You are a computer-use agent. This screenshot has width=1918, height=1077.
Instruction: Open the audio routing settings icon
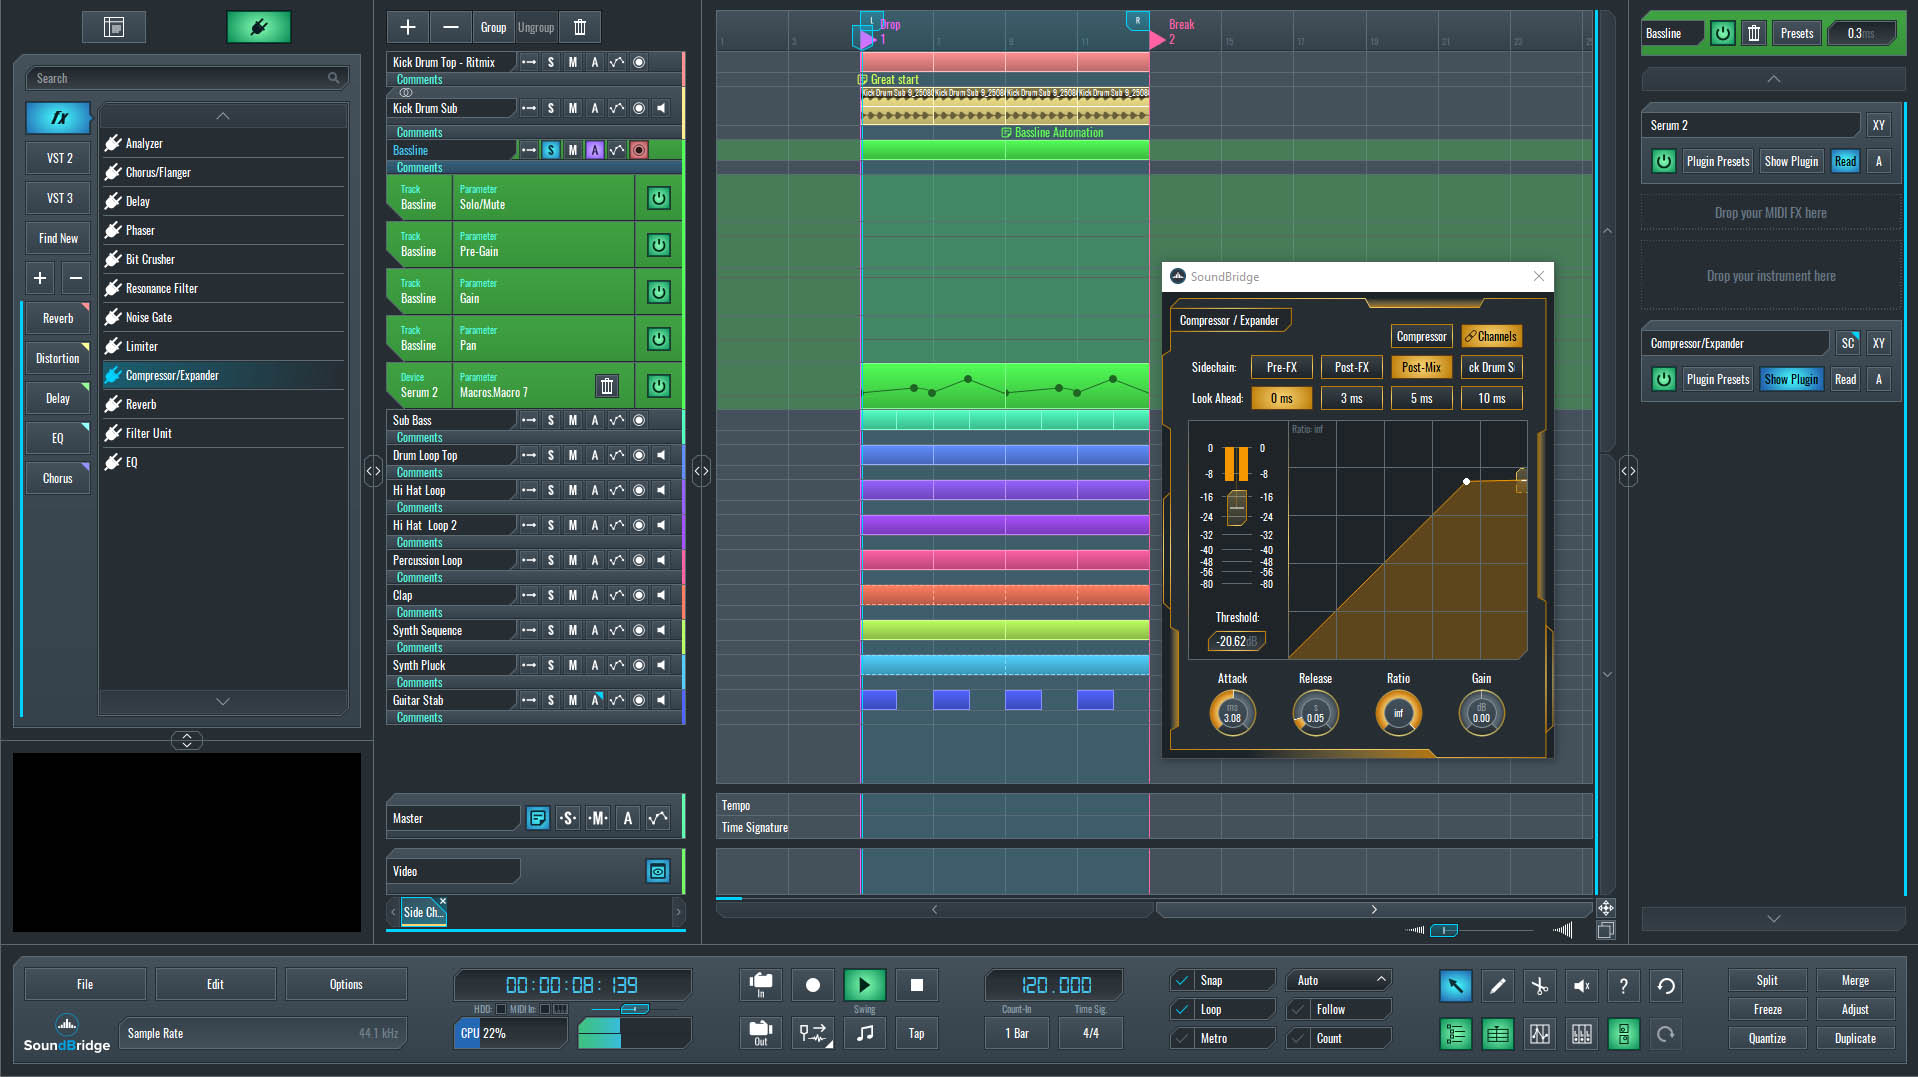click(812, 1033)
